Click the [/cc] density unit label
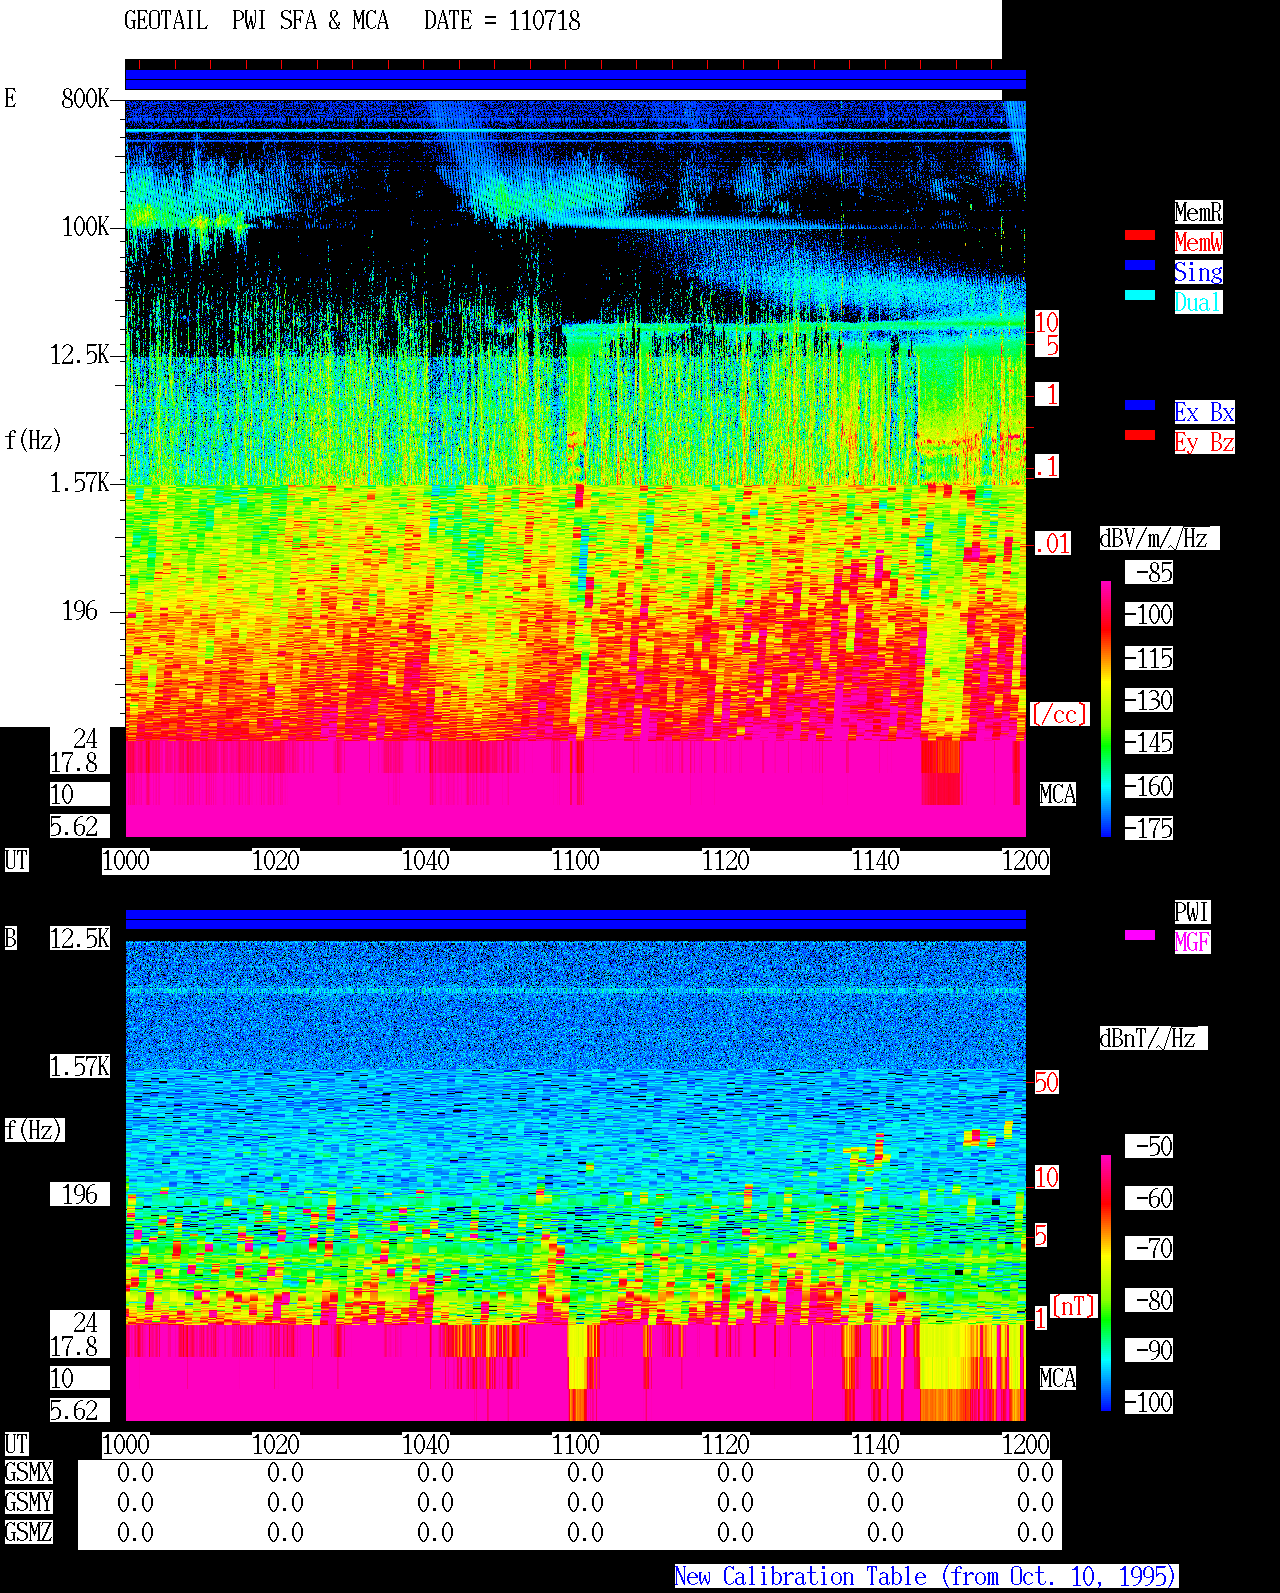 click(x=1059, y=714)
